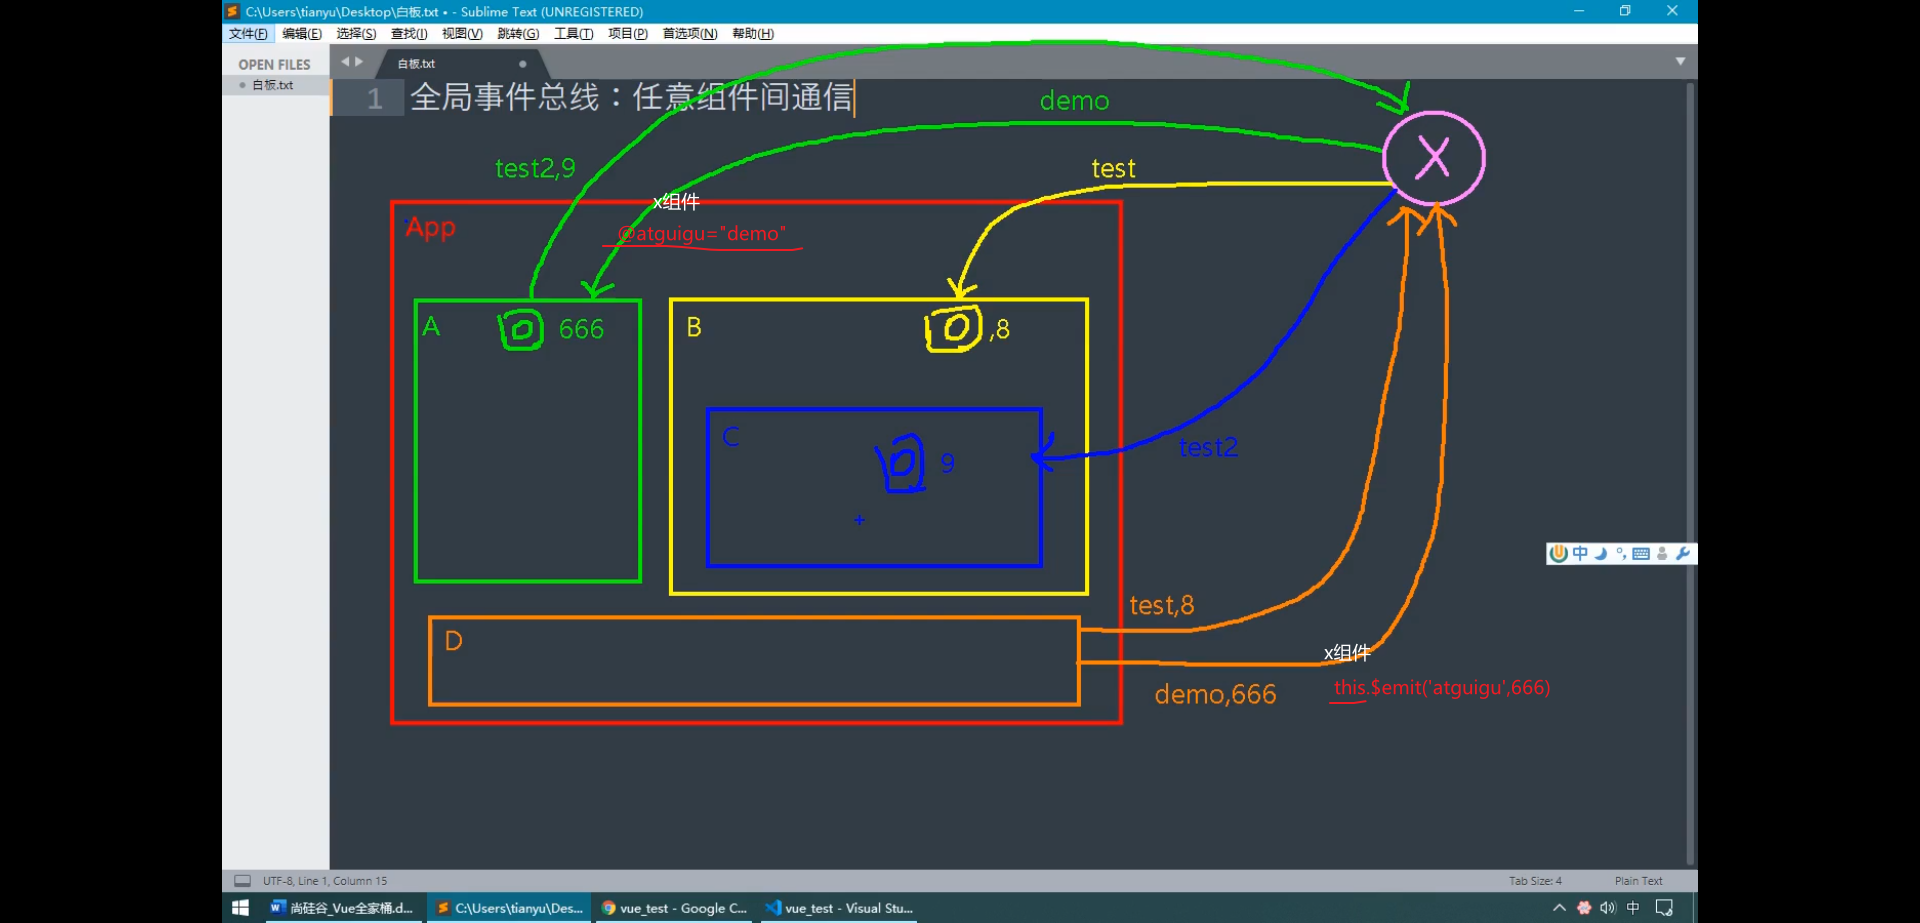The height and width of the screenshot is (923, 1920).
Task: Click line number 1 in the gutter
Action: [x=375, y=98]
